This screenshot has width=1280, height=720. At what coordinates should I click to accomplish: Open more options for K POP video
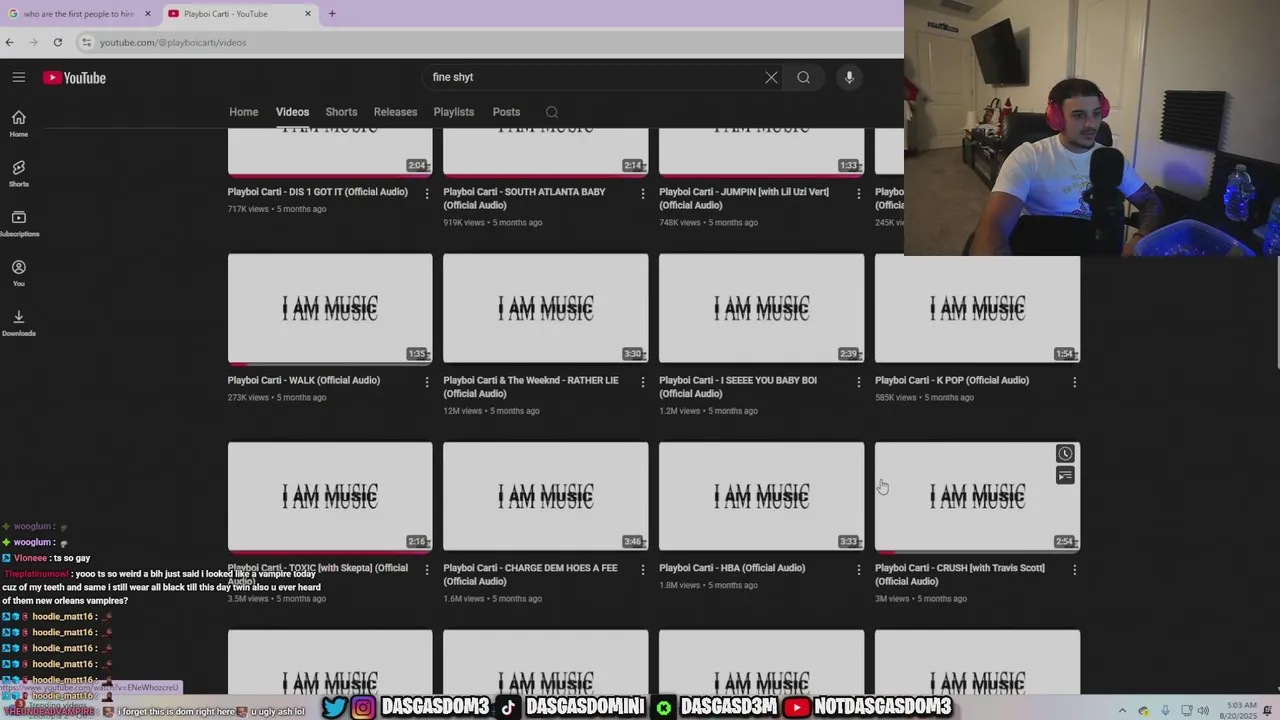point(1074,382)
